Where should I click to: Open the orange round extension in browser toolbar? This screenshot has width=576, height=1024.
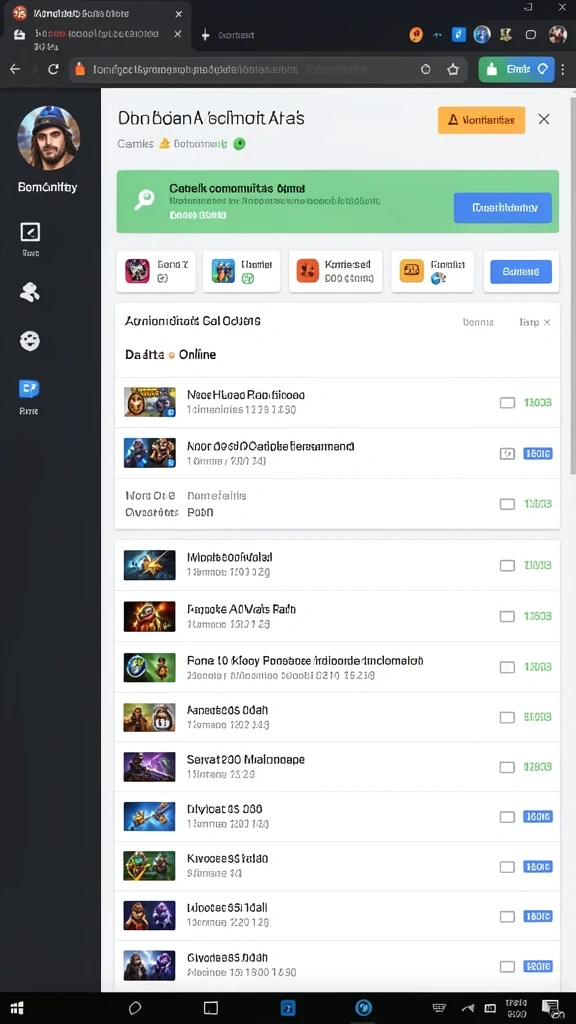[x=416, y=35]
